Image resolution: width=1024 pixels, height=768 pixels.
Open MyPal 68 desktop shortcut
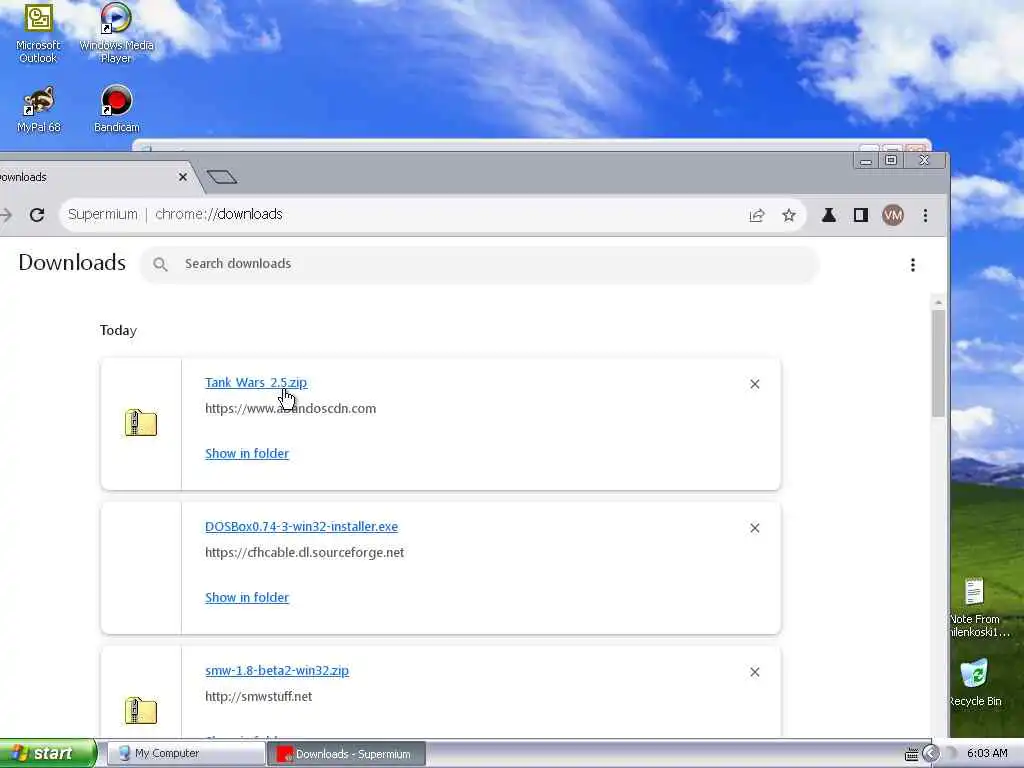(x=39, y=110)
